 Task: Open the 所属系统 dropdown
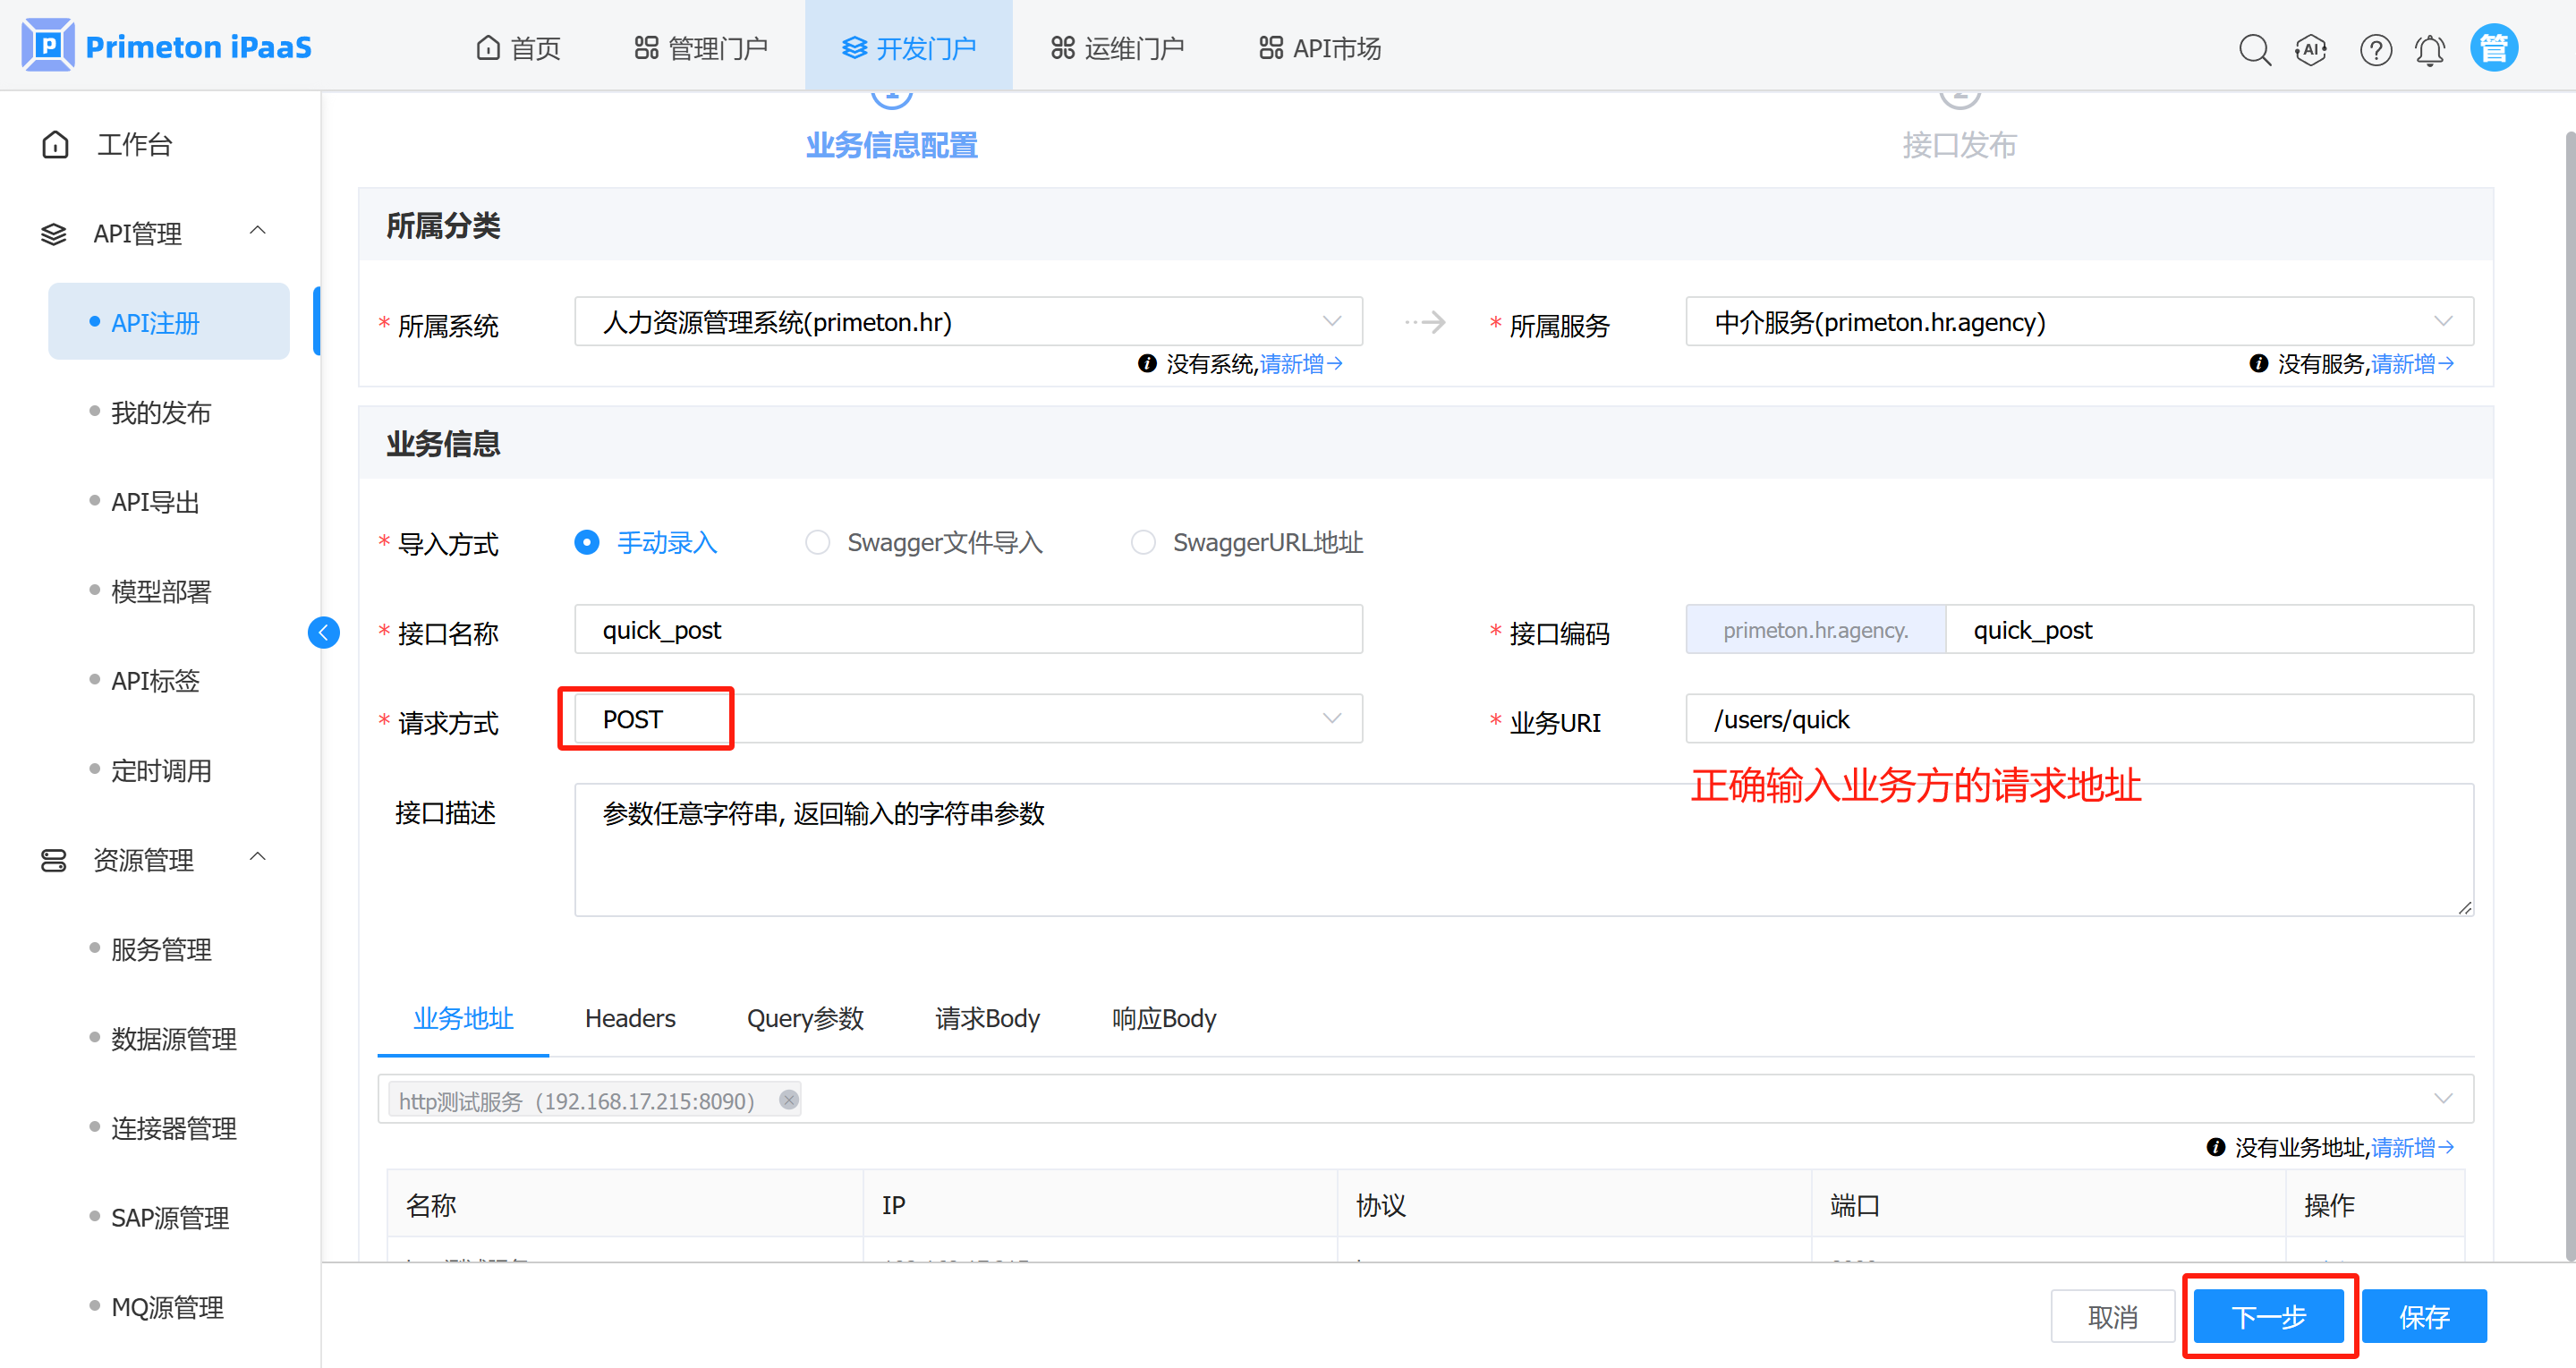click(967, 322)
